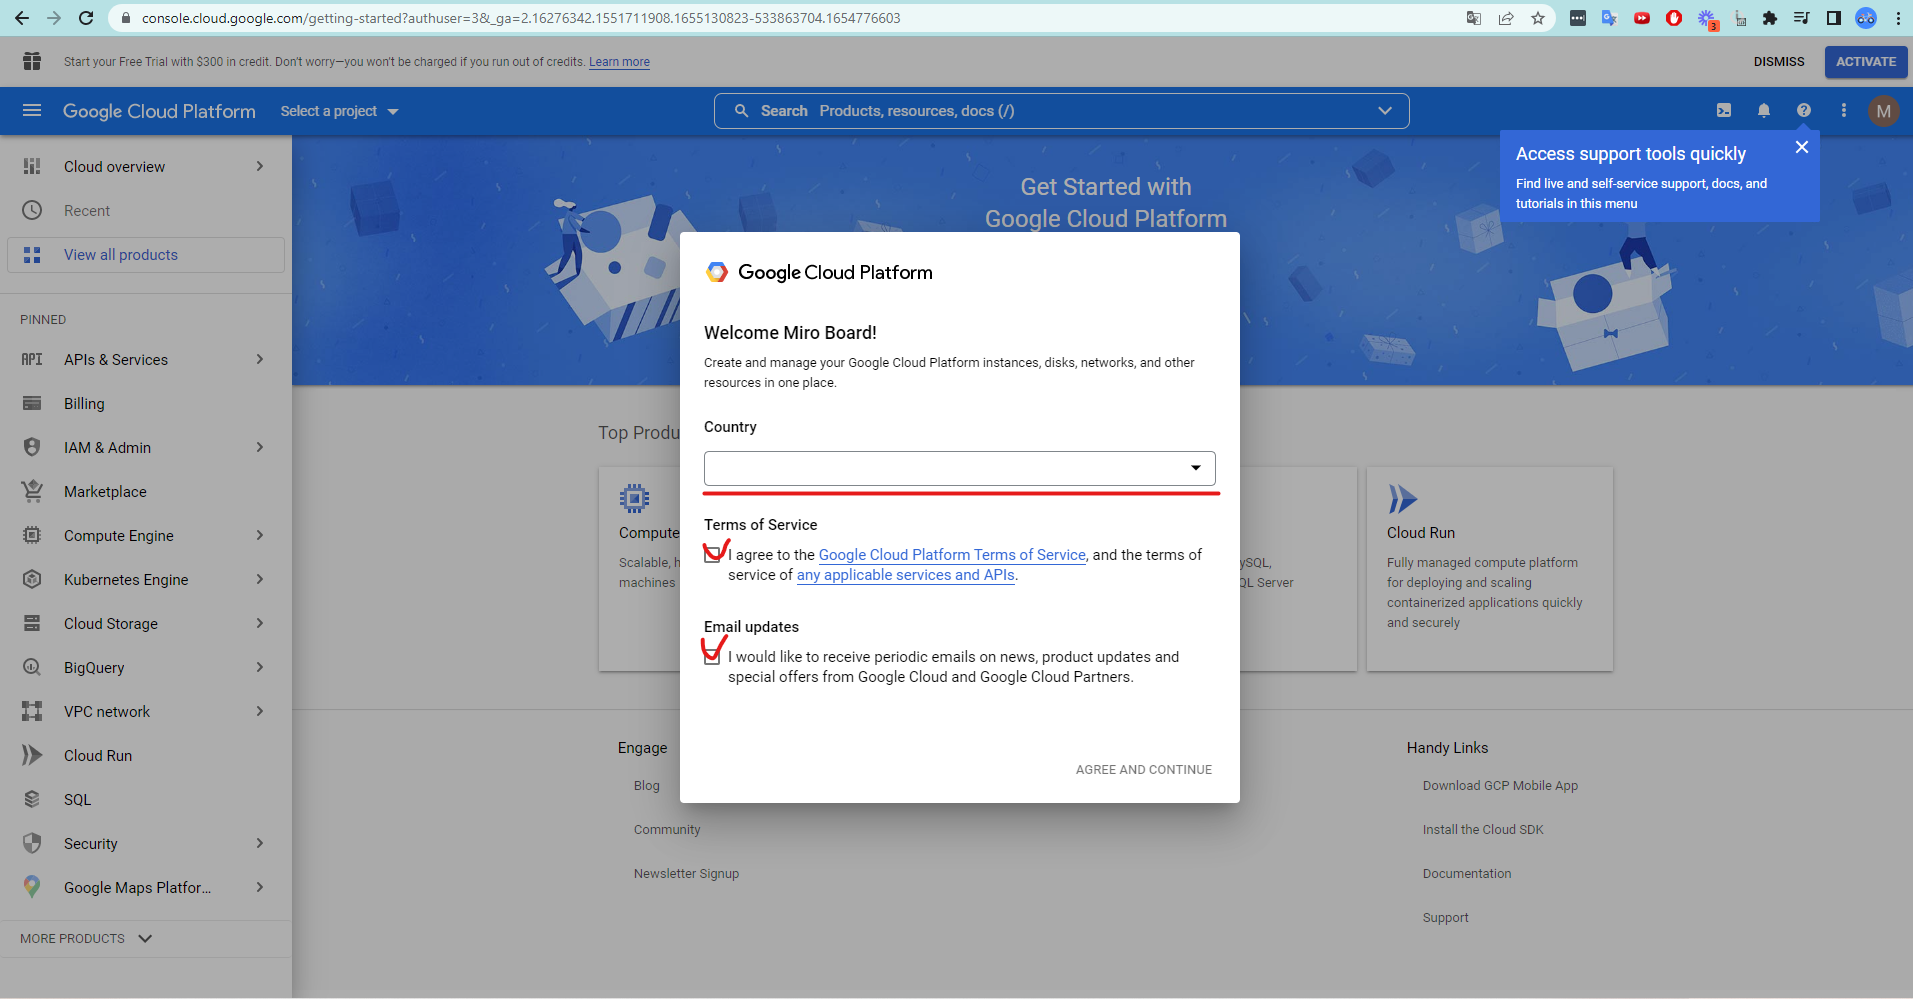Click the Security shield icon

[x=32, y=844]
